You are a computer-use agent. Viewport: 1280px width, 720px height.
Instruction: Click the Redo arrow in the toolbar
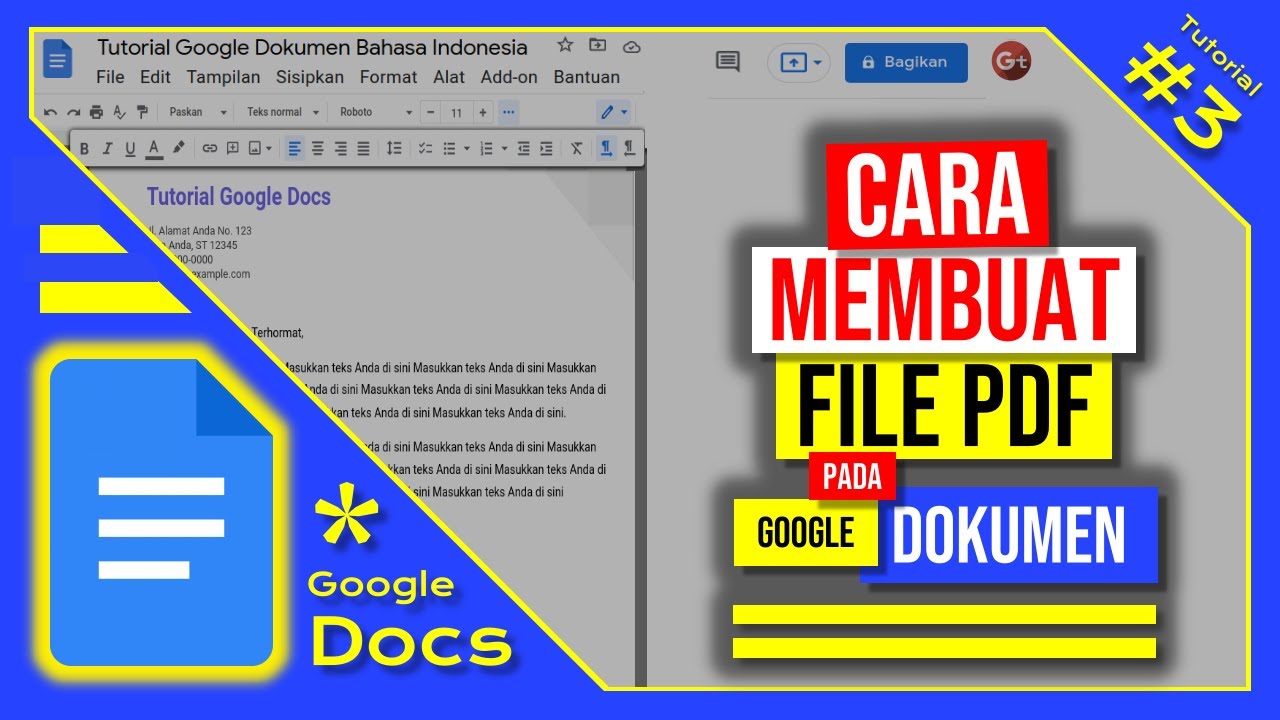pos(73,112)
